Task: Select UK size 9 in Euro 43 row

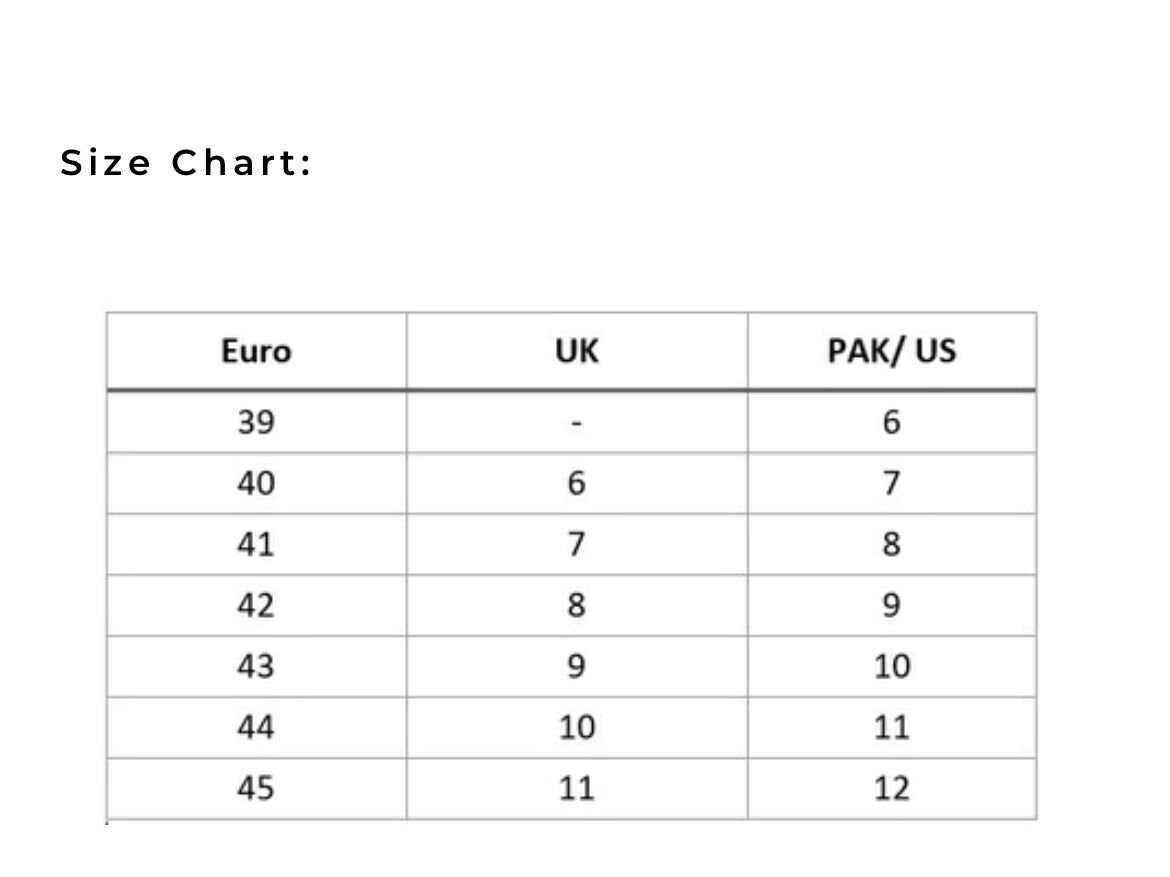Action: [x=576, y=667]
